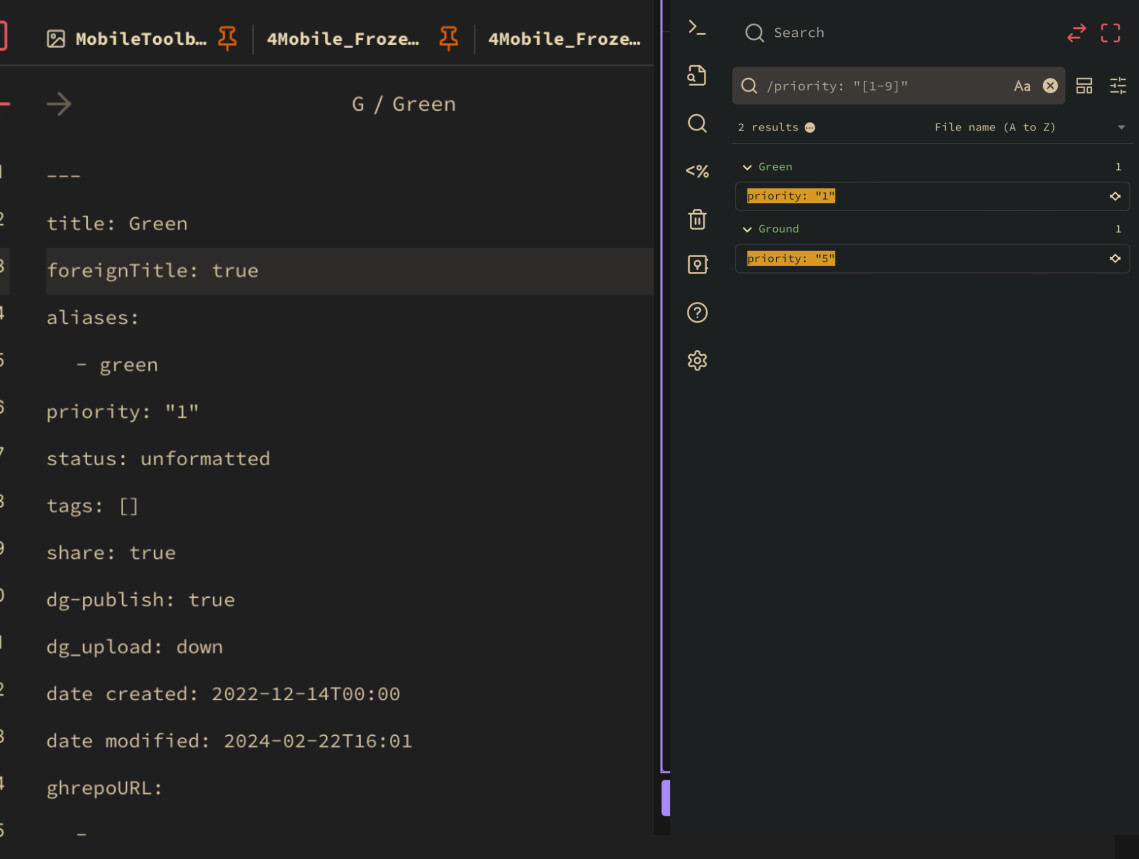
Task: Click the 'dg-publish: true' line
Action: tap(140, 600)
